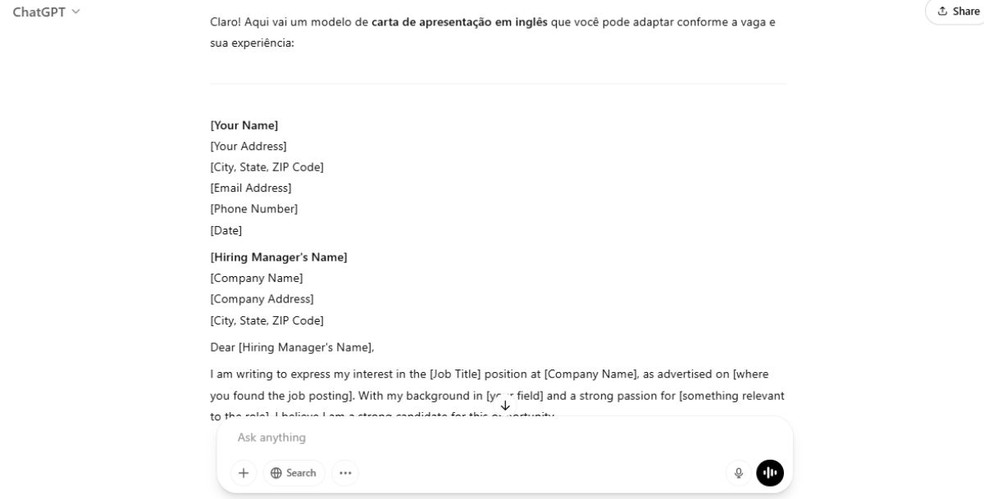Click the "[Date]" placeholder line
The image size is (984, 499).
[x=226, y=230]
